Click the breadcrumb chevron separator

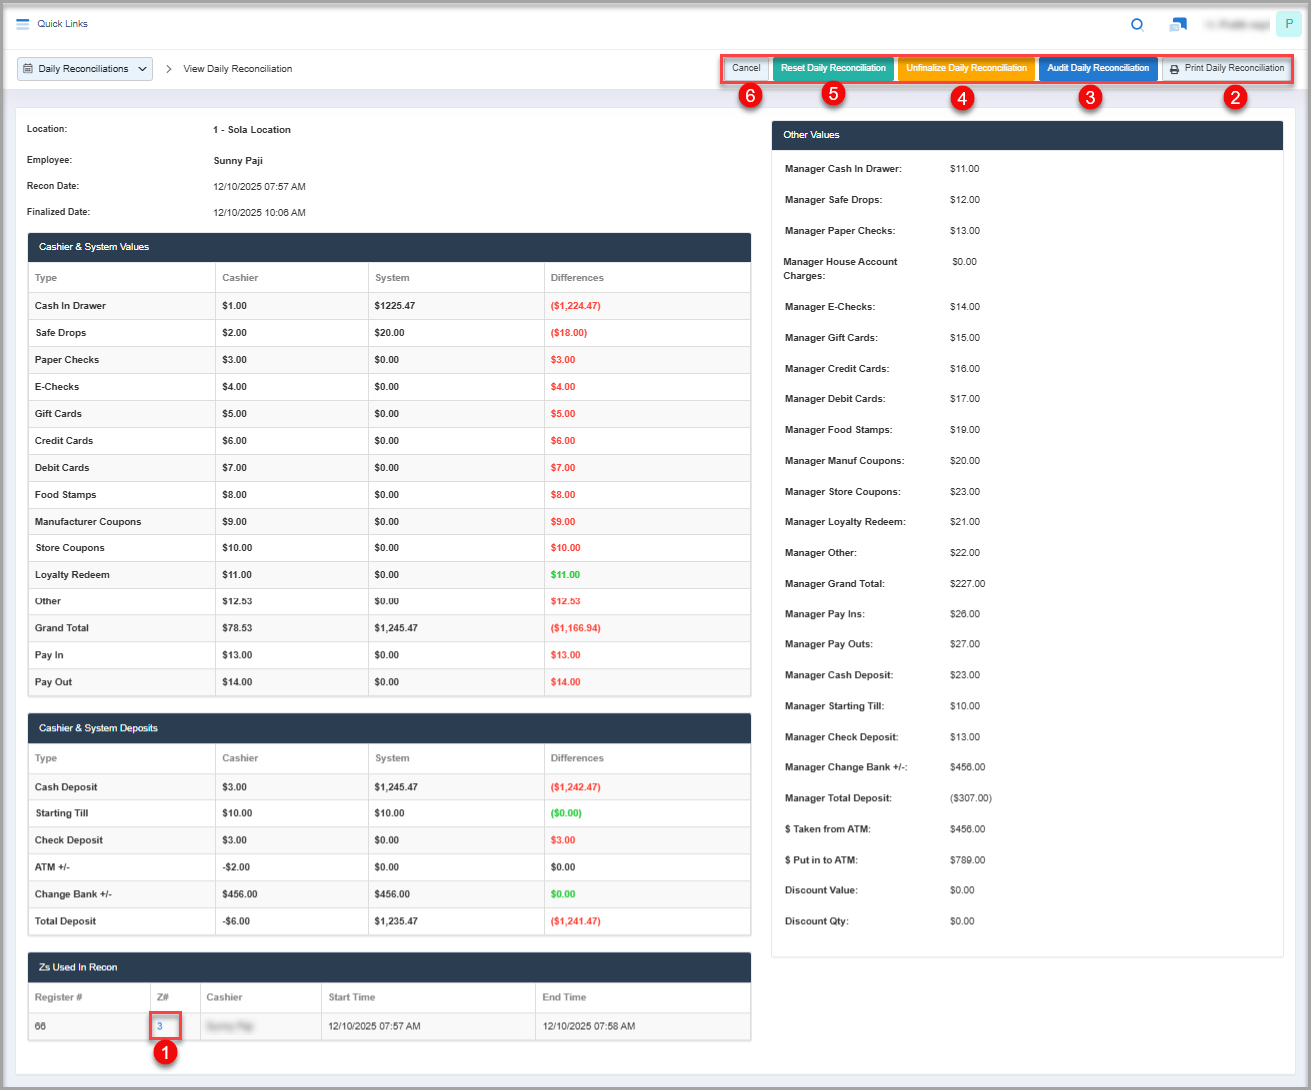pos(169,69)
